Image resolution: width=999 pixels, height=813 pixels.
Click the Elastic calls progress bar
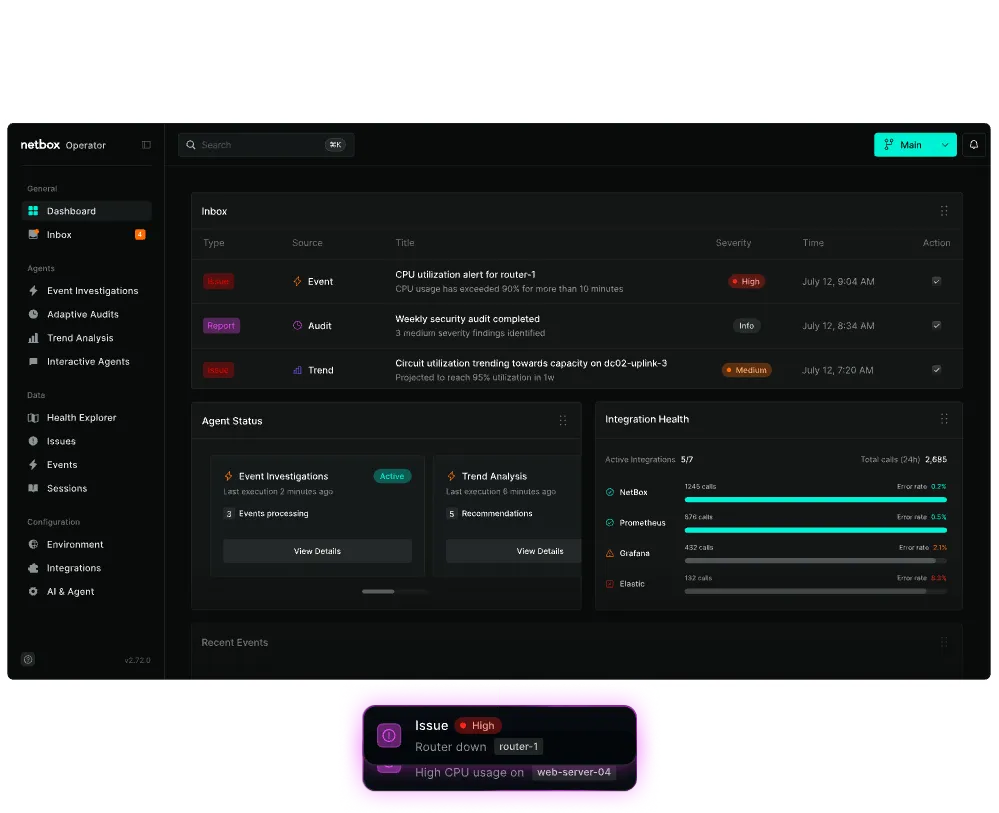pos(816,591)
